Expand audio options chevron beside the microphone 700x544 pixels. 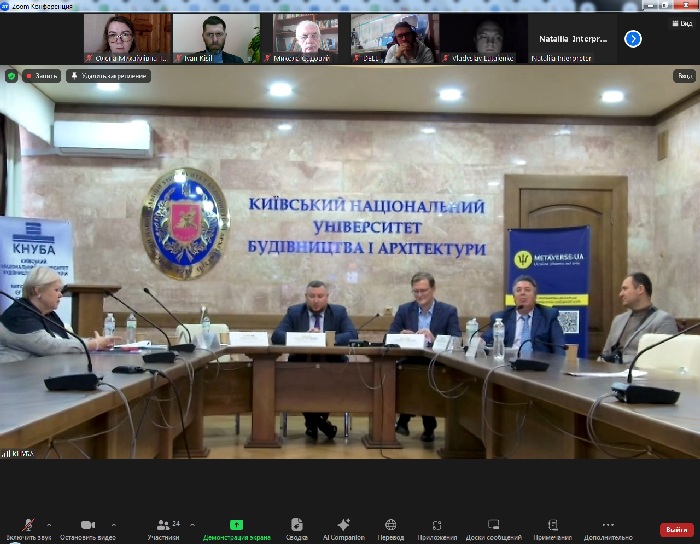pos(49,524)
